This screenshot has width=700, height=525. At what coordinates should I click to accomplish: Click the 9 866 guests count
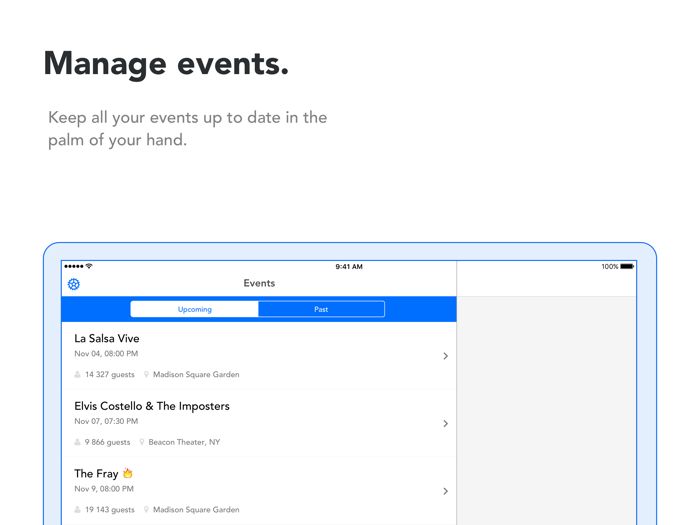108,442
